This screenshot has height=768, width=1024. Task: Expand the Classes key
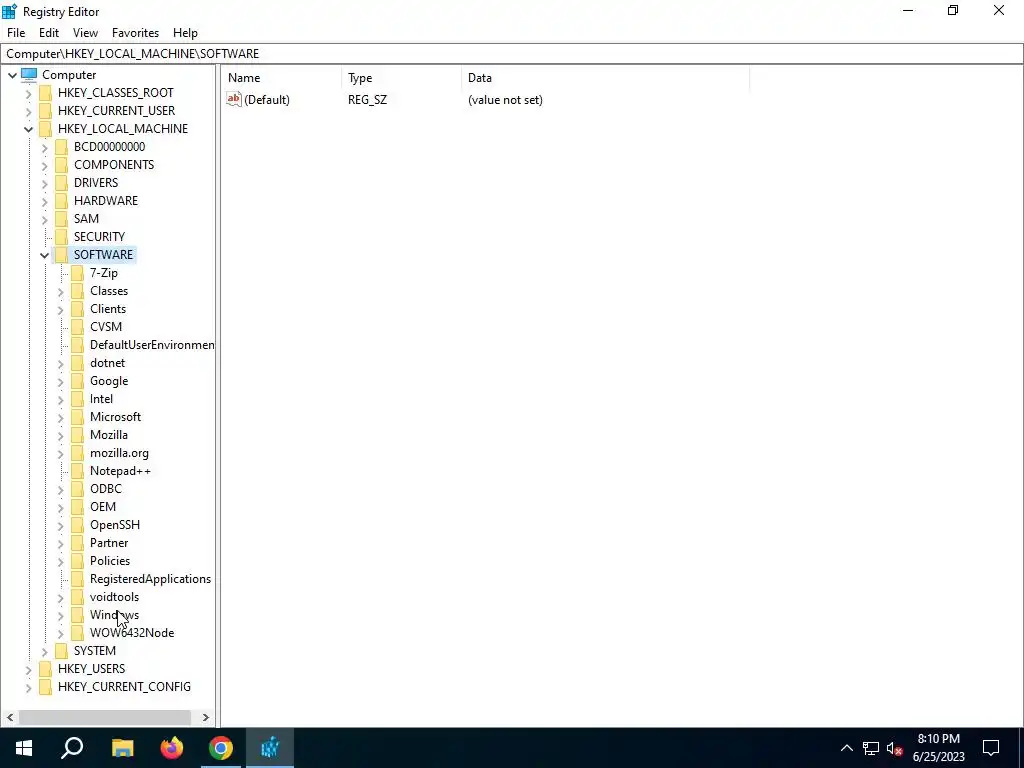(x=61, y=291)
